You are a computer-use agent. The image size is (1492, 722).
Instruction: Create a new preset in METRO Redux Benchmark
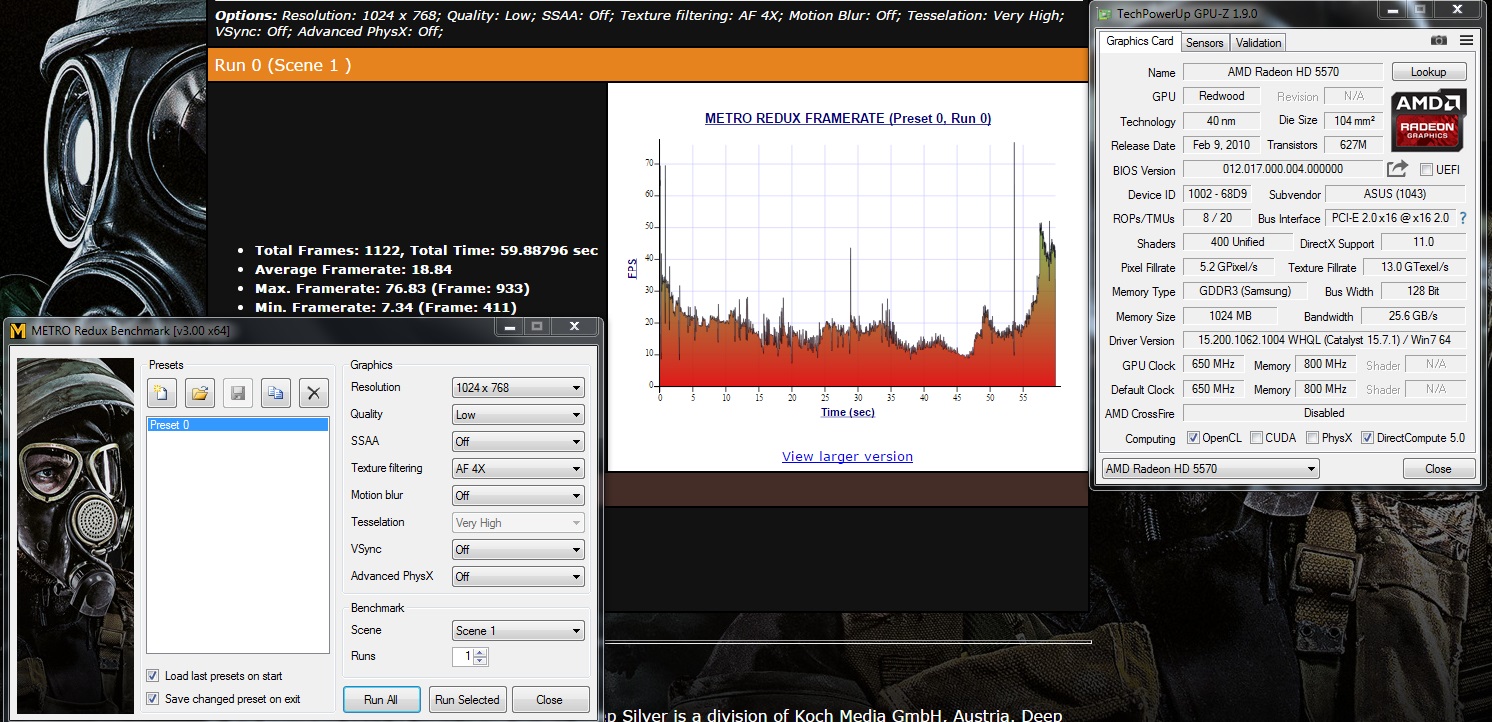pos(162,393)
